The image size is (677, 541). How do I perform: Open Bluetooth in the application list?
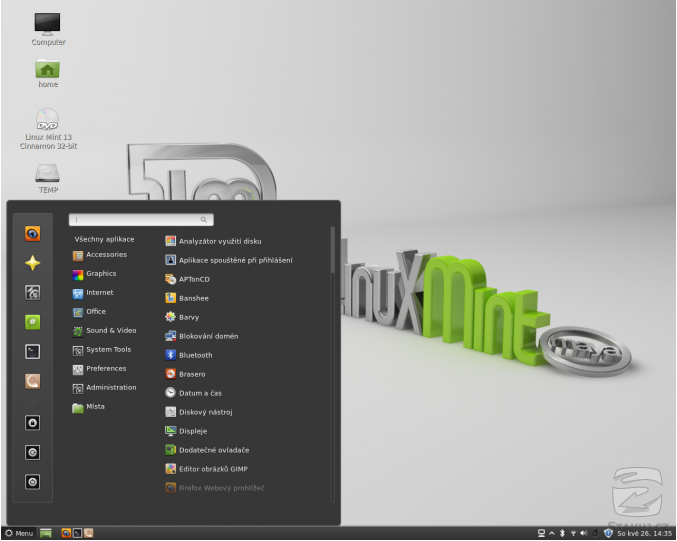pyautogui.click(x=189, y=355)
